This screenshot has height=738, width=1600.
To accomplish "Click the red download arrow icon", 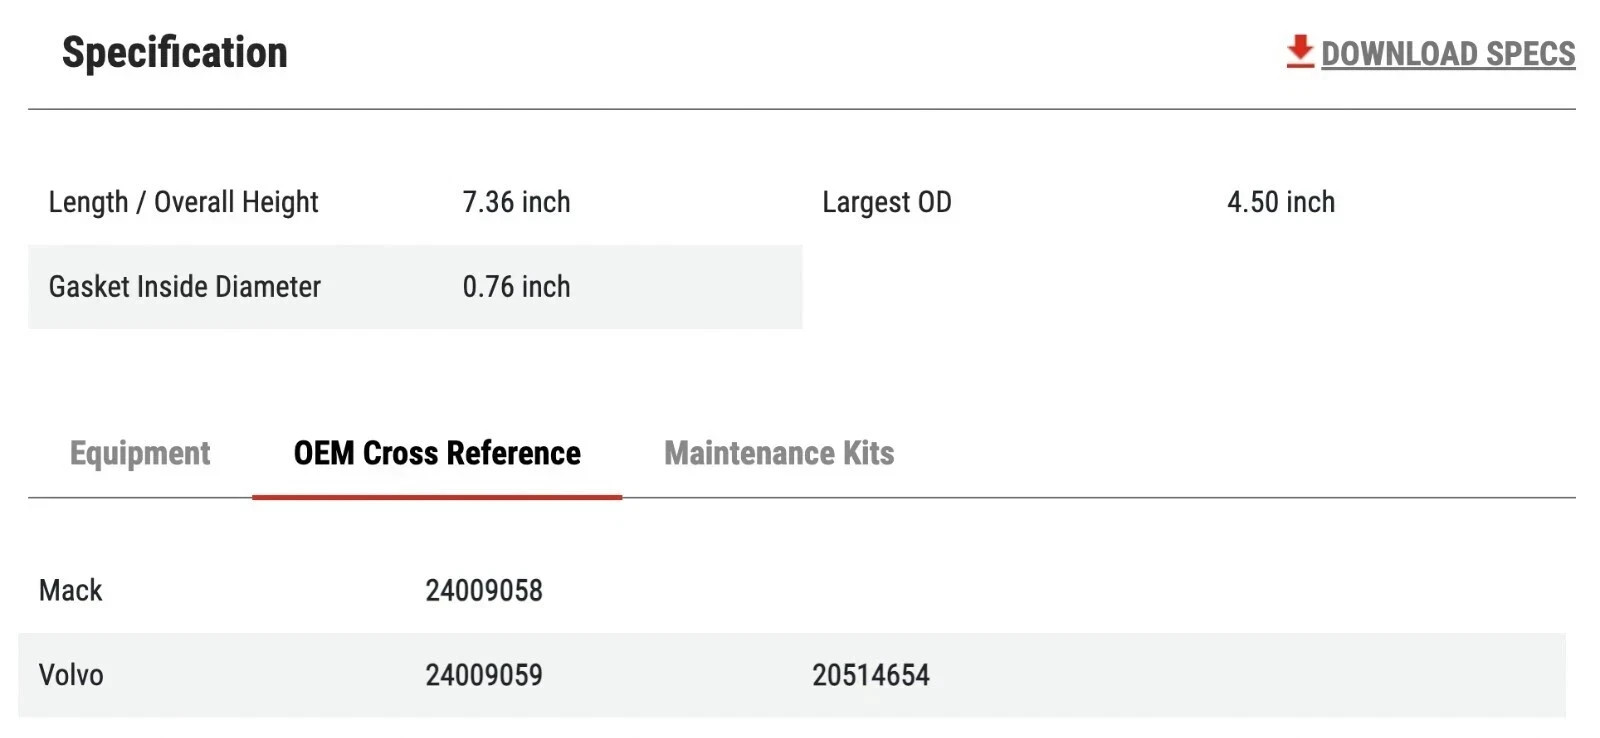I will tap(1299, 51).
